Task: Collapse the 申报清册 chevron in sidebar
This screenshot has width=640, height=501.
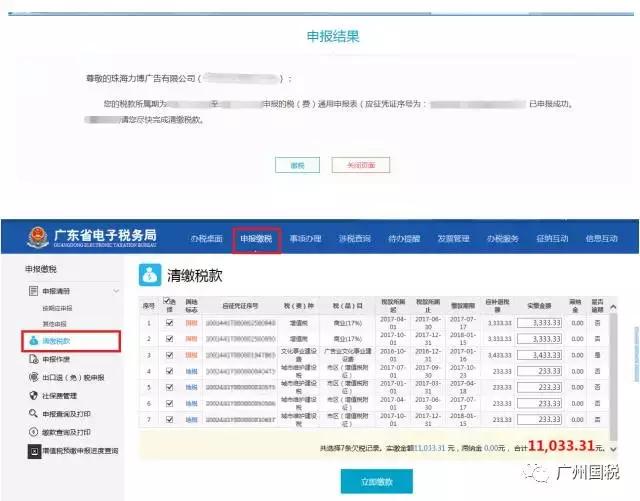Action: (116, 291)
